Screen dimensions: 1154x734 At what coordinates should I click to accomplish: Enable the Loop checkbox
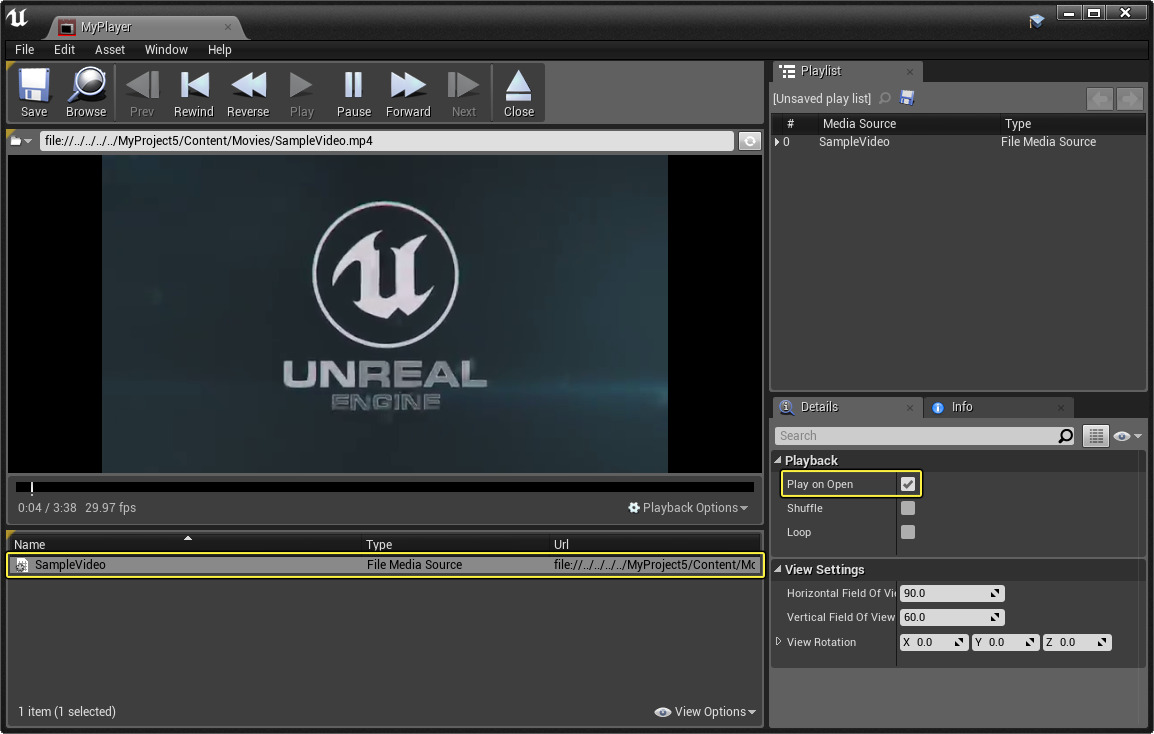click(907, 532)
